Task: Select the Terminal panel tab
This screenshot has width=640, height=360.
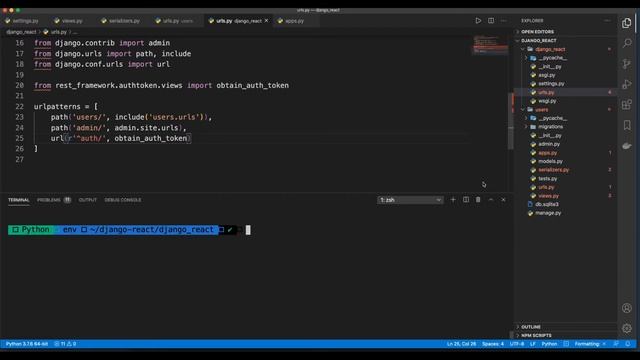Action: 19,200
